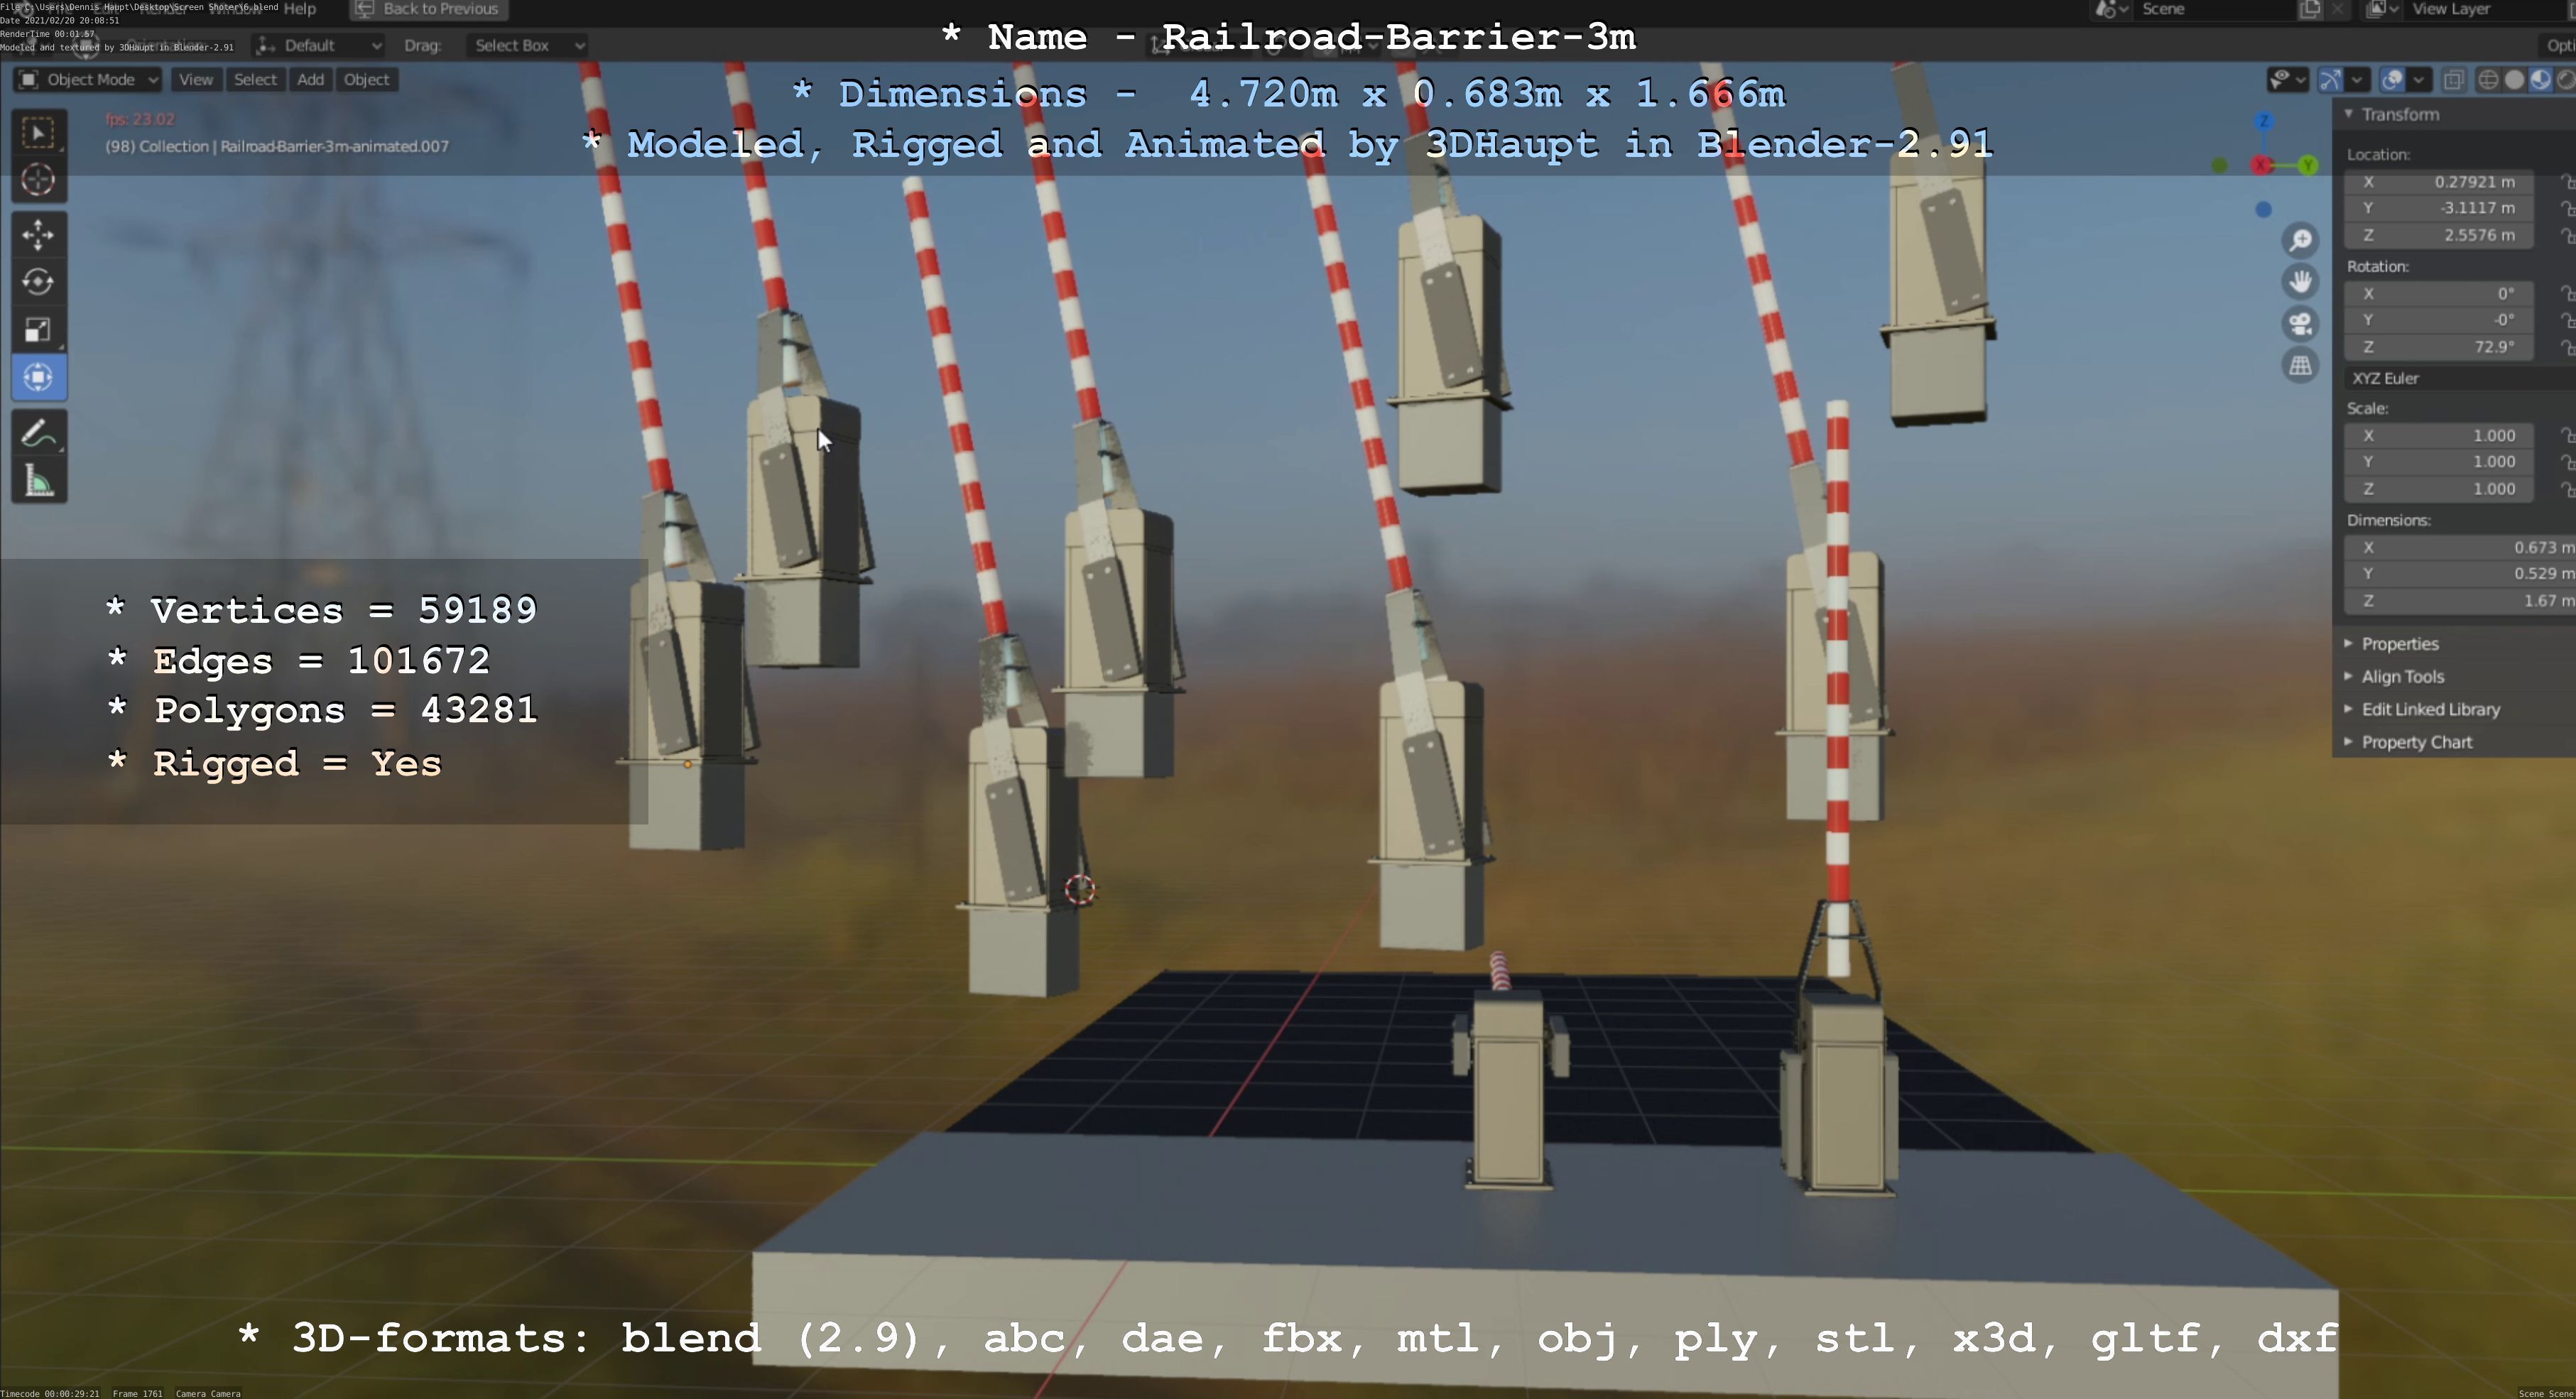Open the Object menu in viewport header

coord(367,80)
